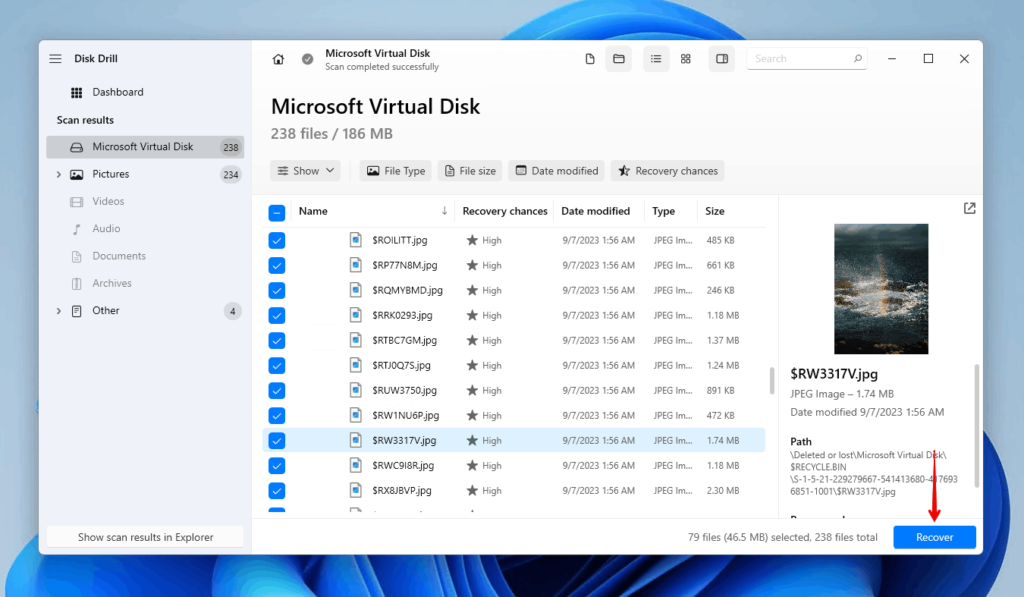Select list view layout icon

656,59
